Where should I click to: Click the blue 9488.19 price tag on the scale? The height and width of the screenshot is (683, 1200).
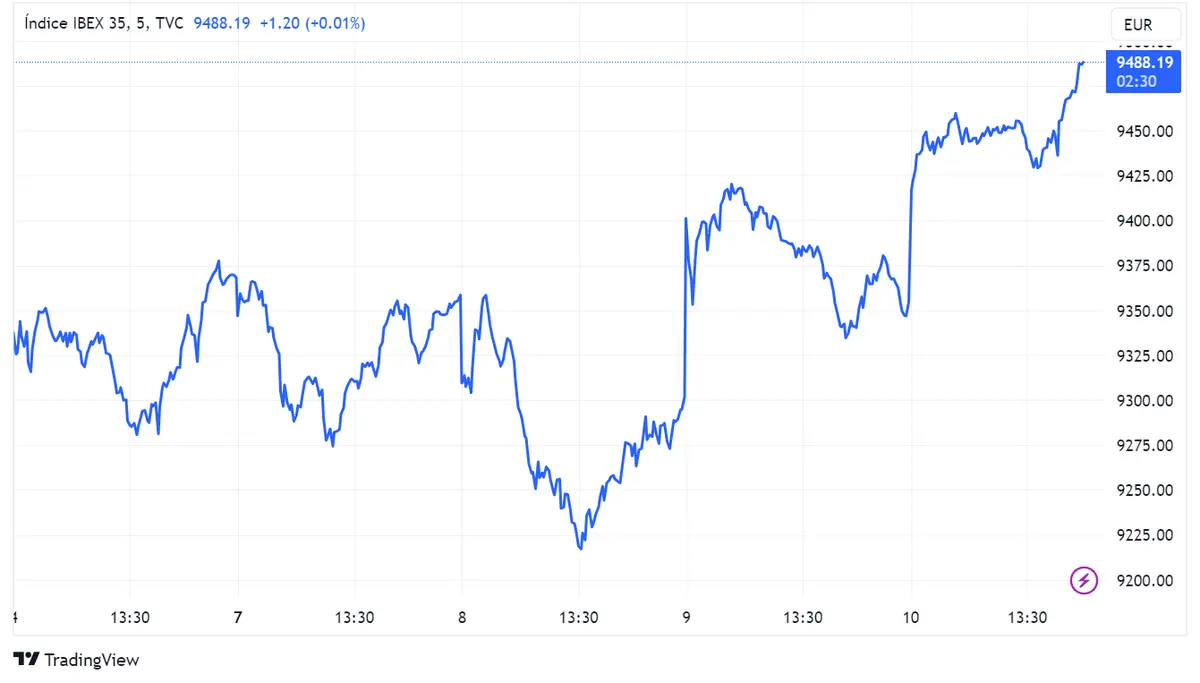1142,62
